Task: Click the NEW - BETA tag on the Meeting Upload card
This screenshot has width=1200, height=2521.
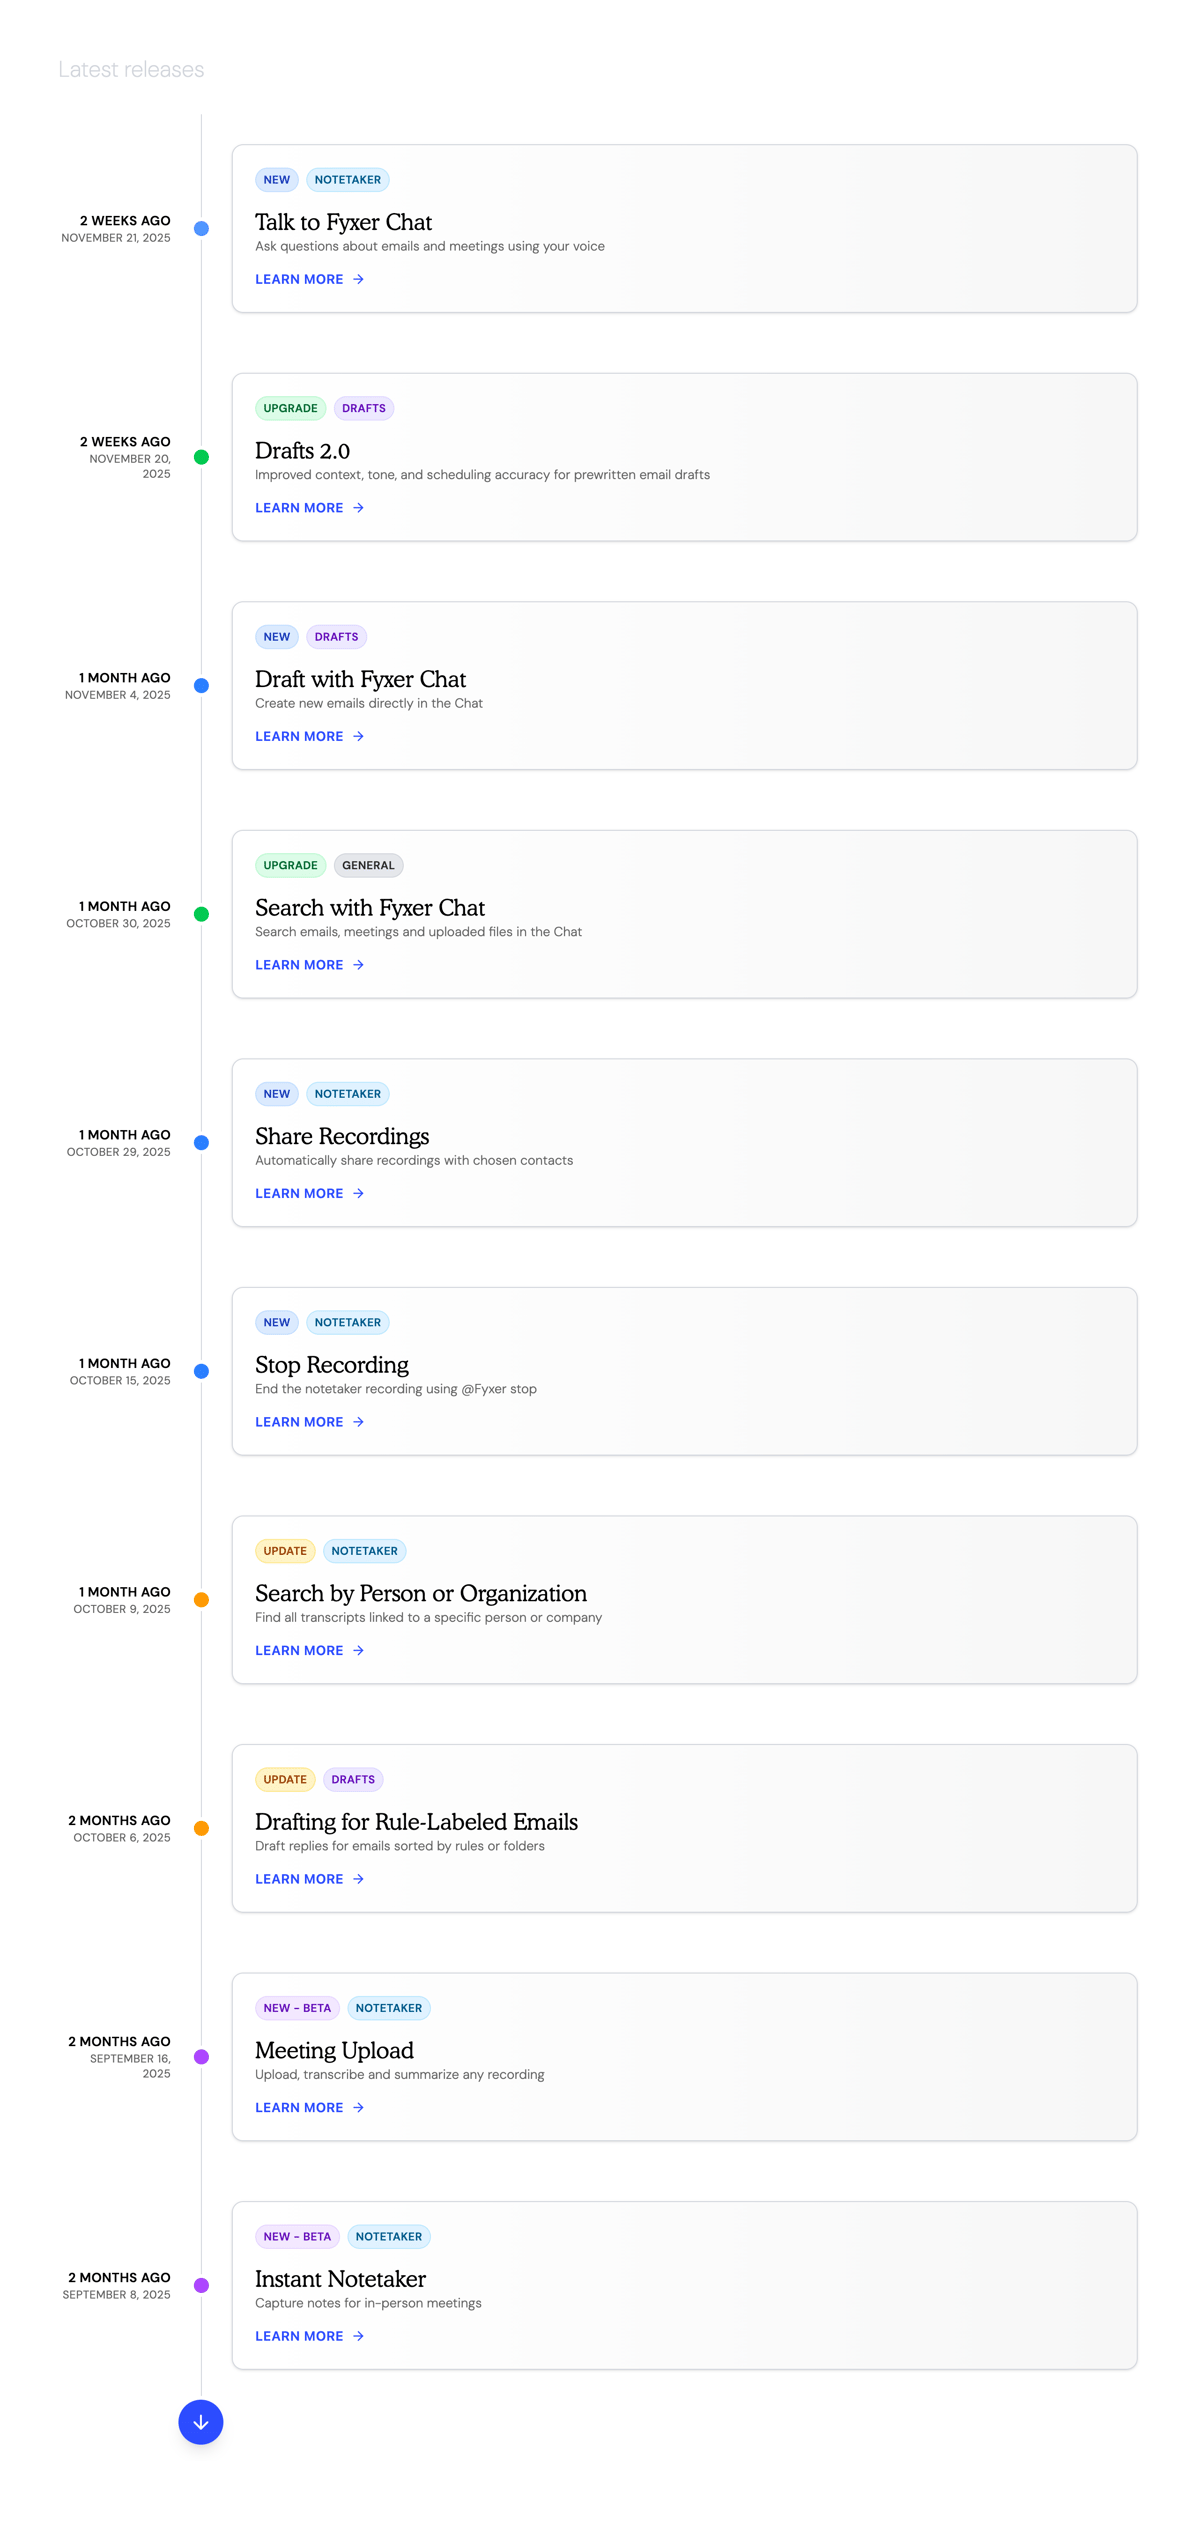Action: pos(297,2008)
